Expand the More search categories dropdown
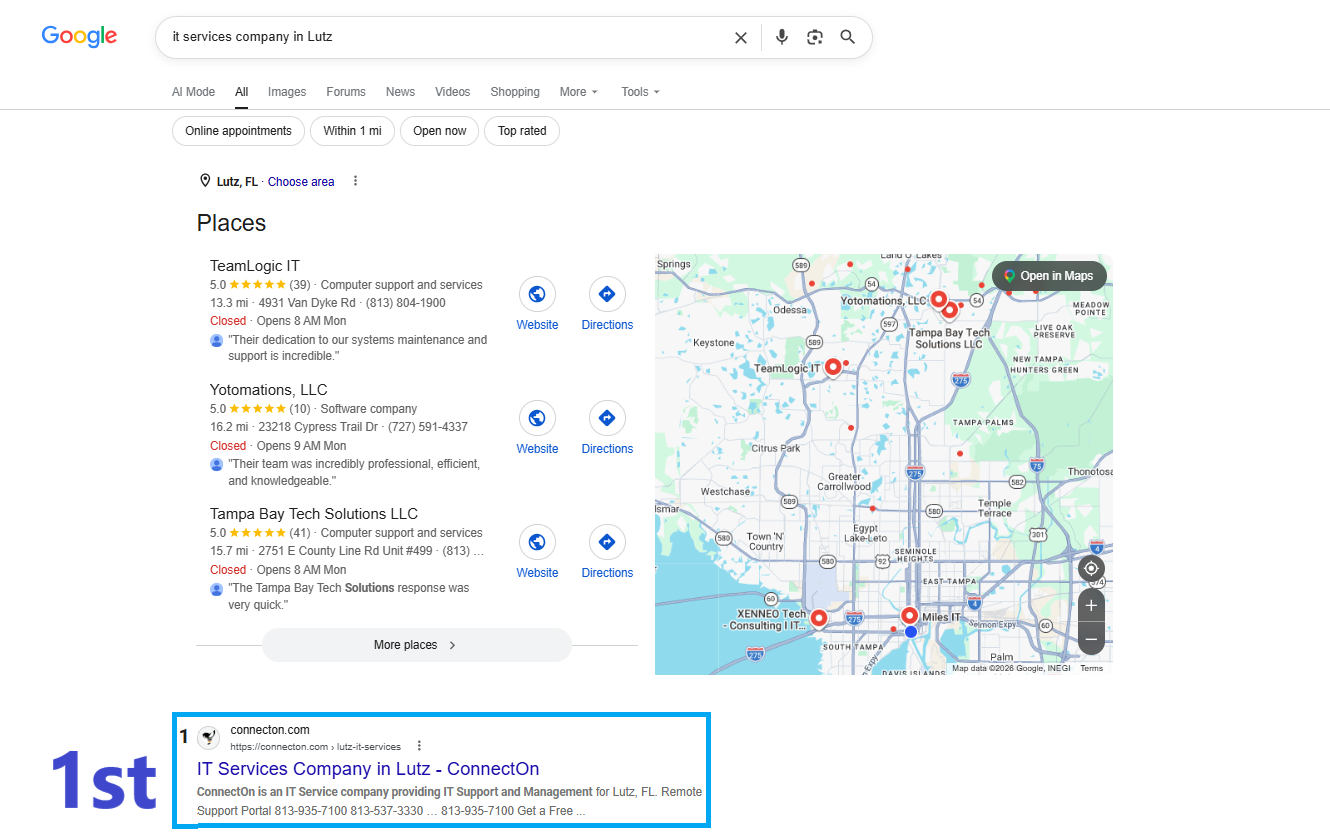The width and height of the screenshot is (1330, 834). tap(579, 92)
